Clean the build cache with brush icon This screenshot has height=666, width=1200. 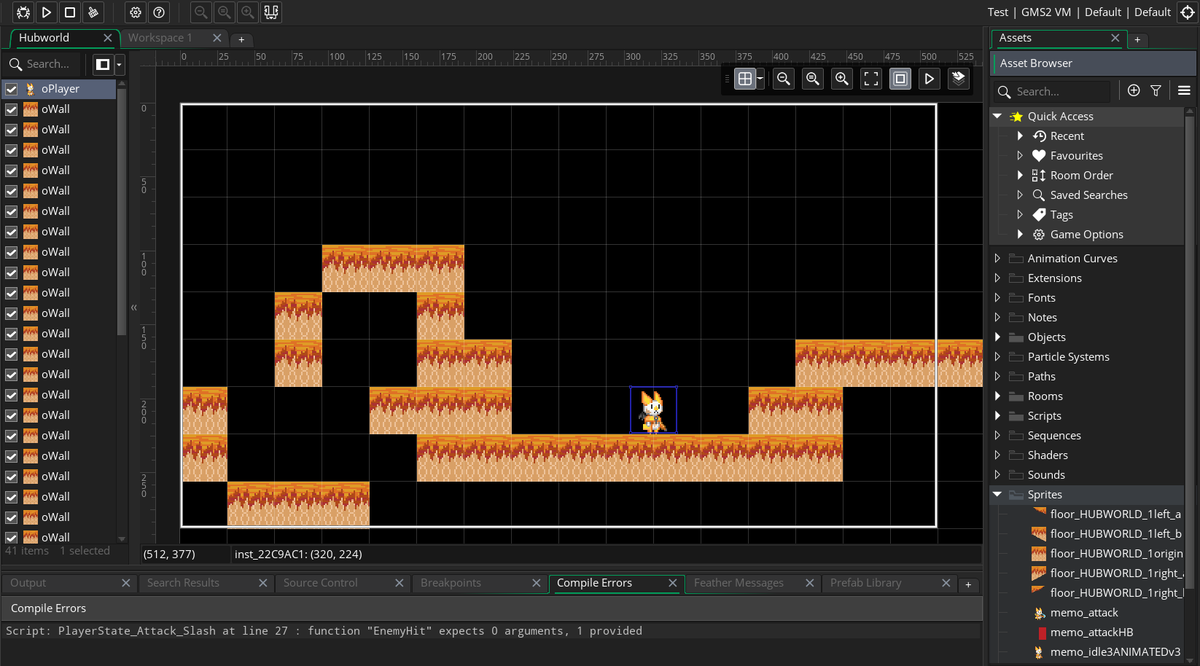point(94,12)
